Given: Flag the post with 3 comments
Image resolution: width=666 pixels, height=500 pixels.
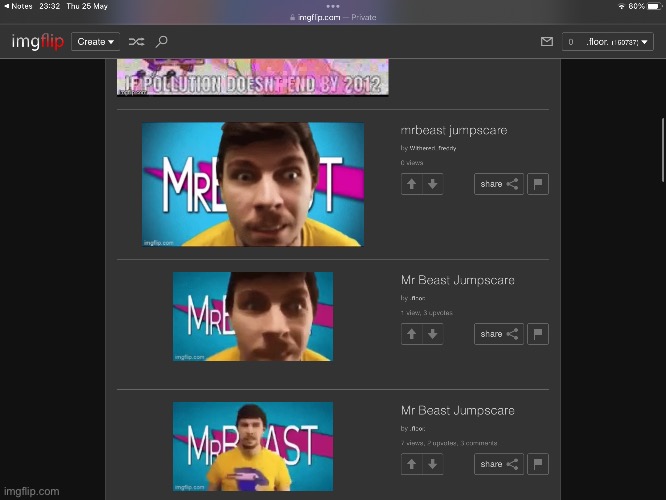Looking at the screenshot, I should click(x=538, y=464).
